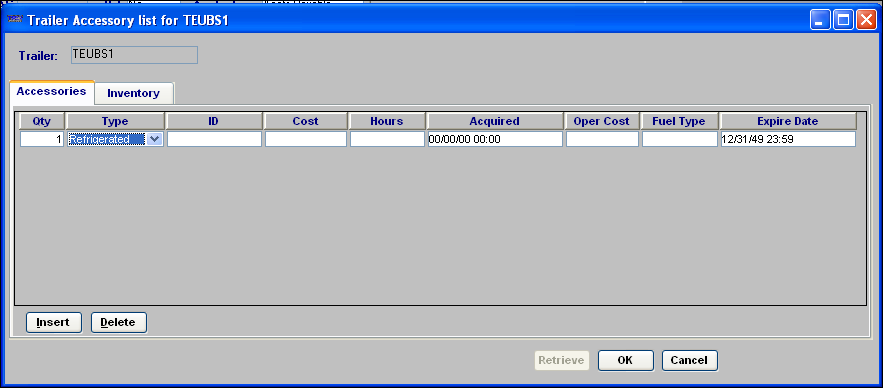The width and height of the screenshot is (883, 388).
Task: Expand the Type dropdown showing Refrigerated
Action: (155, 139)
